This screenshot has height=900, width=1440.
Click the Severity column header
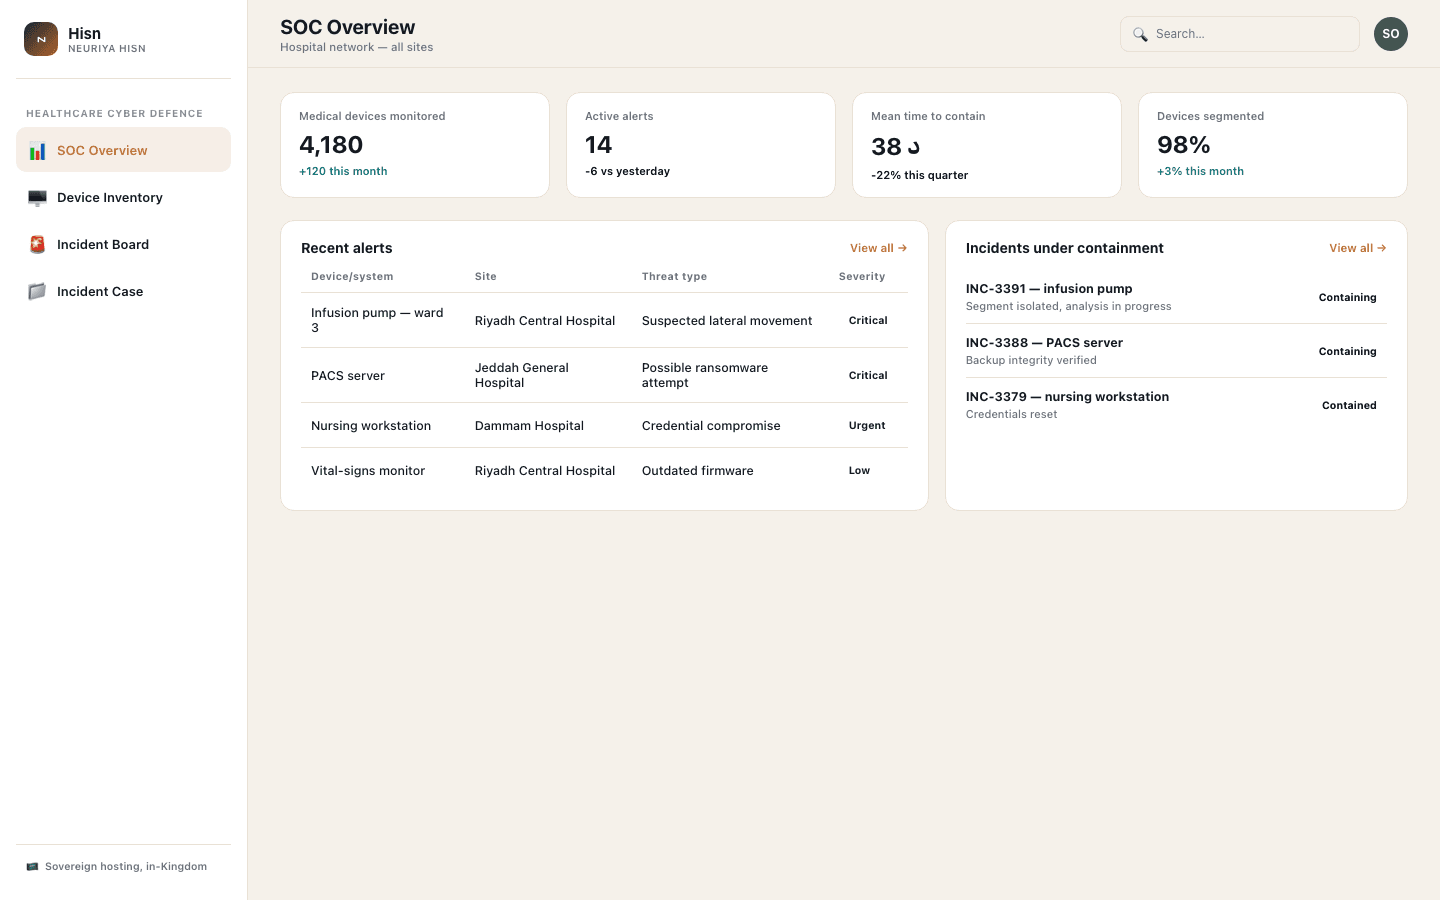(x=862, y=276)
